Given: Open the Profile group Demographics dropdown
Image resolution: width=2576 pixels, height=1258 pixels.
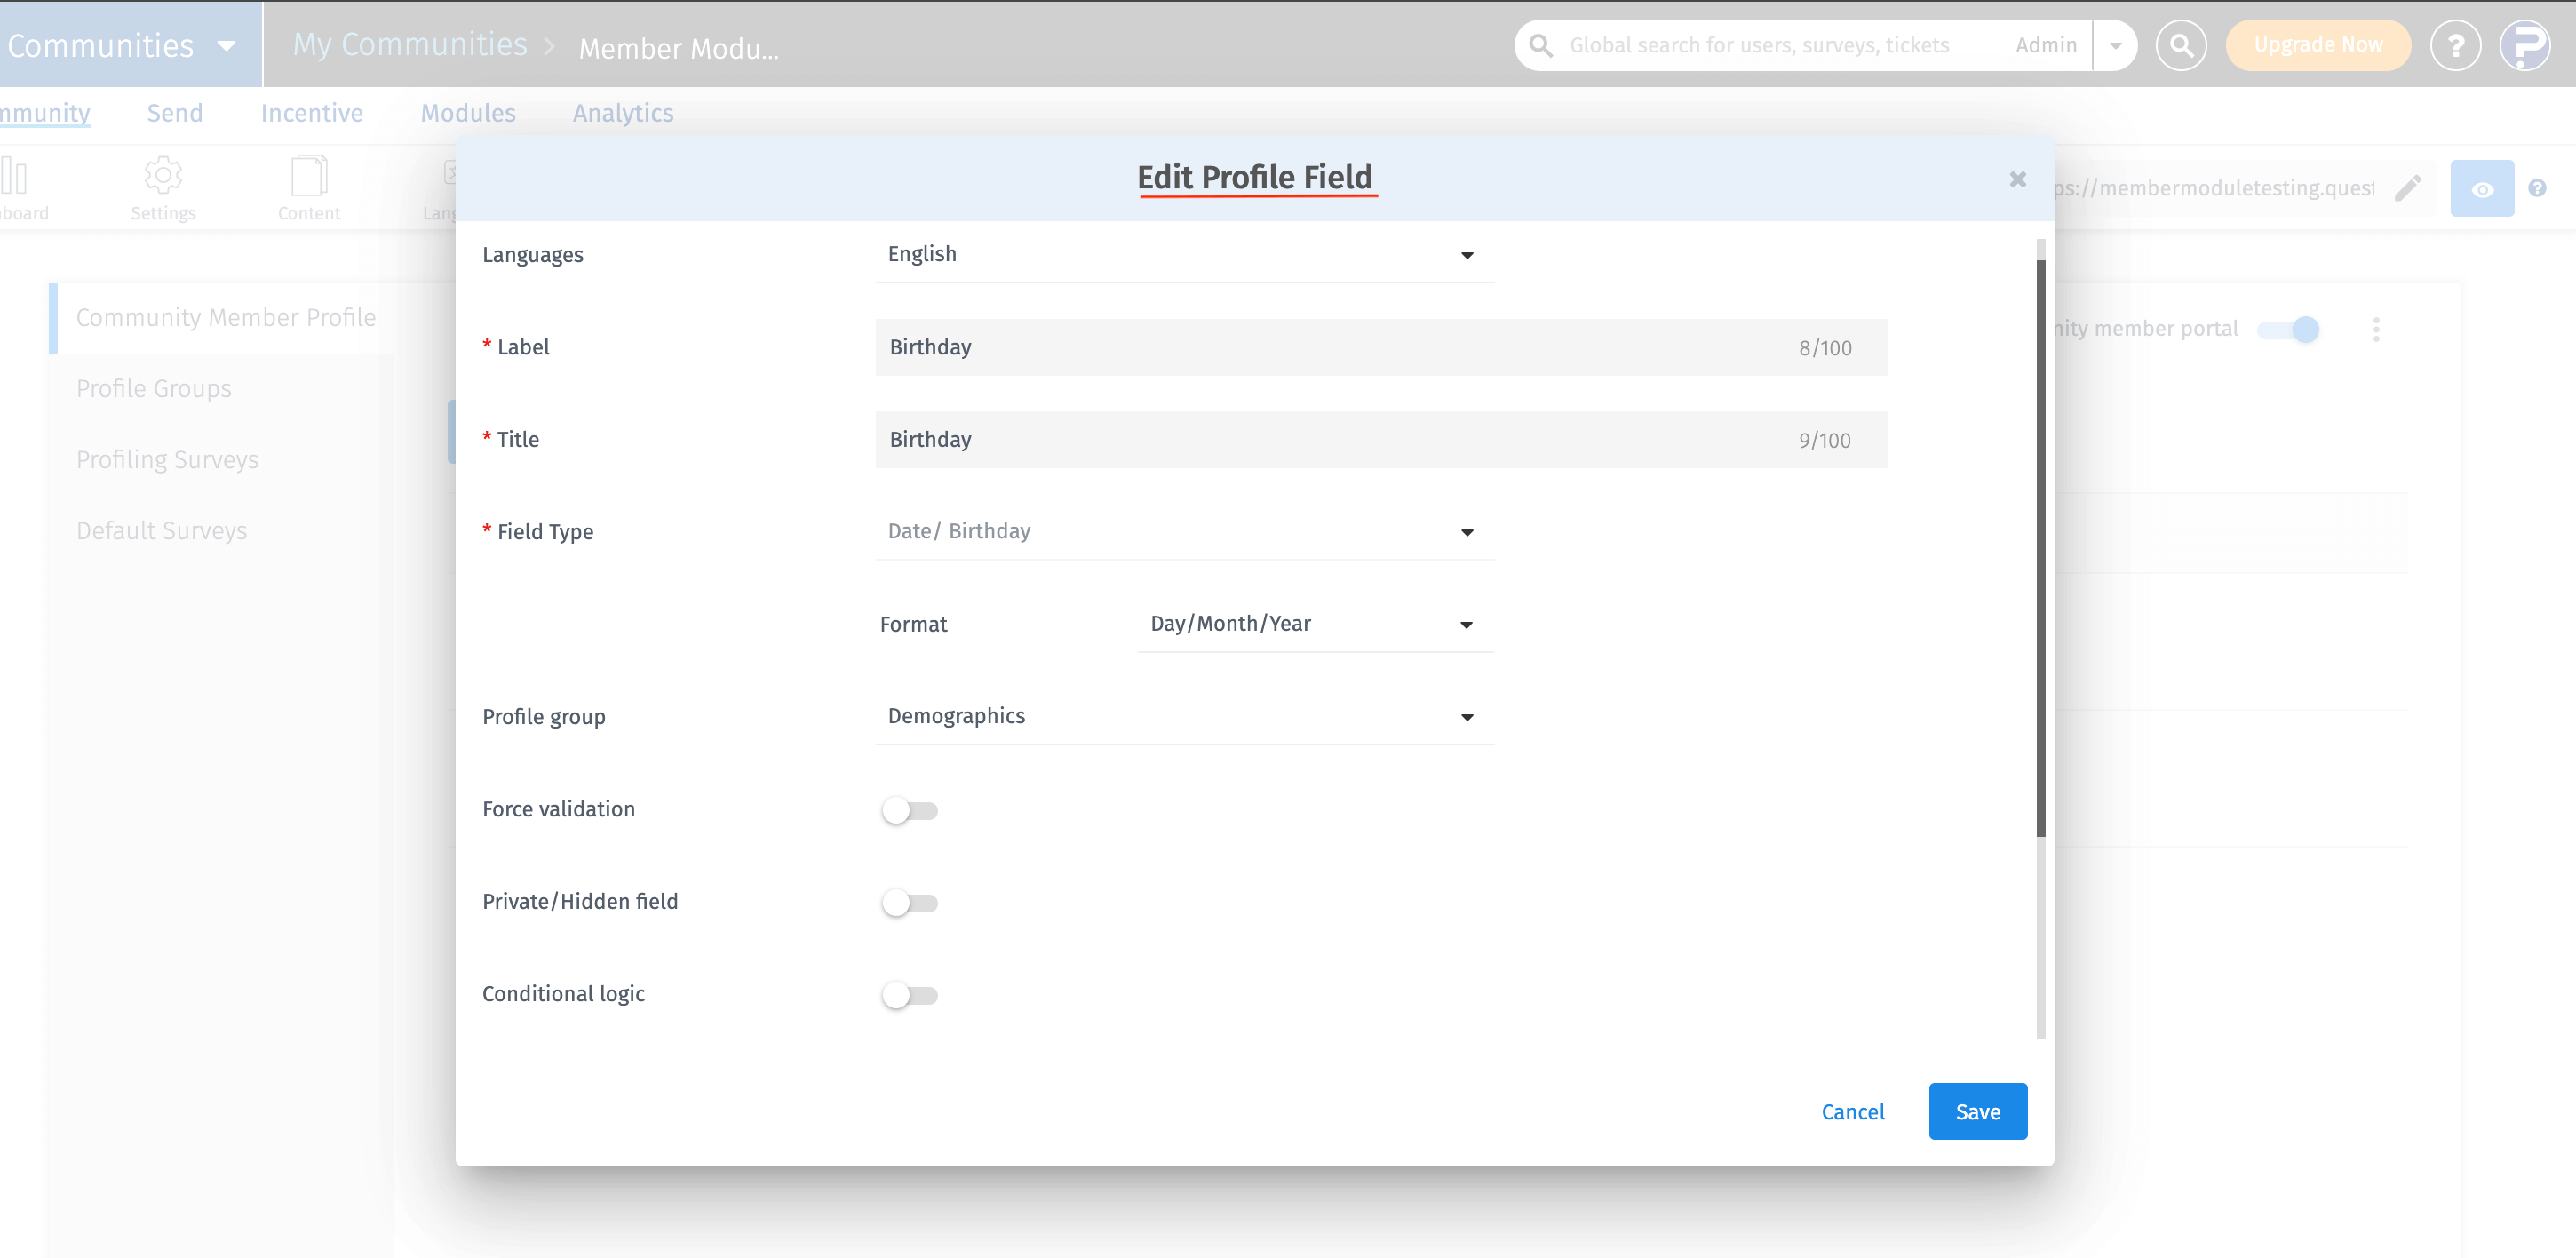Looking at the screenshot, I should tap(1184, 716).
